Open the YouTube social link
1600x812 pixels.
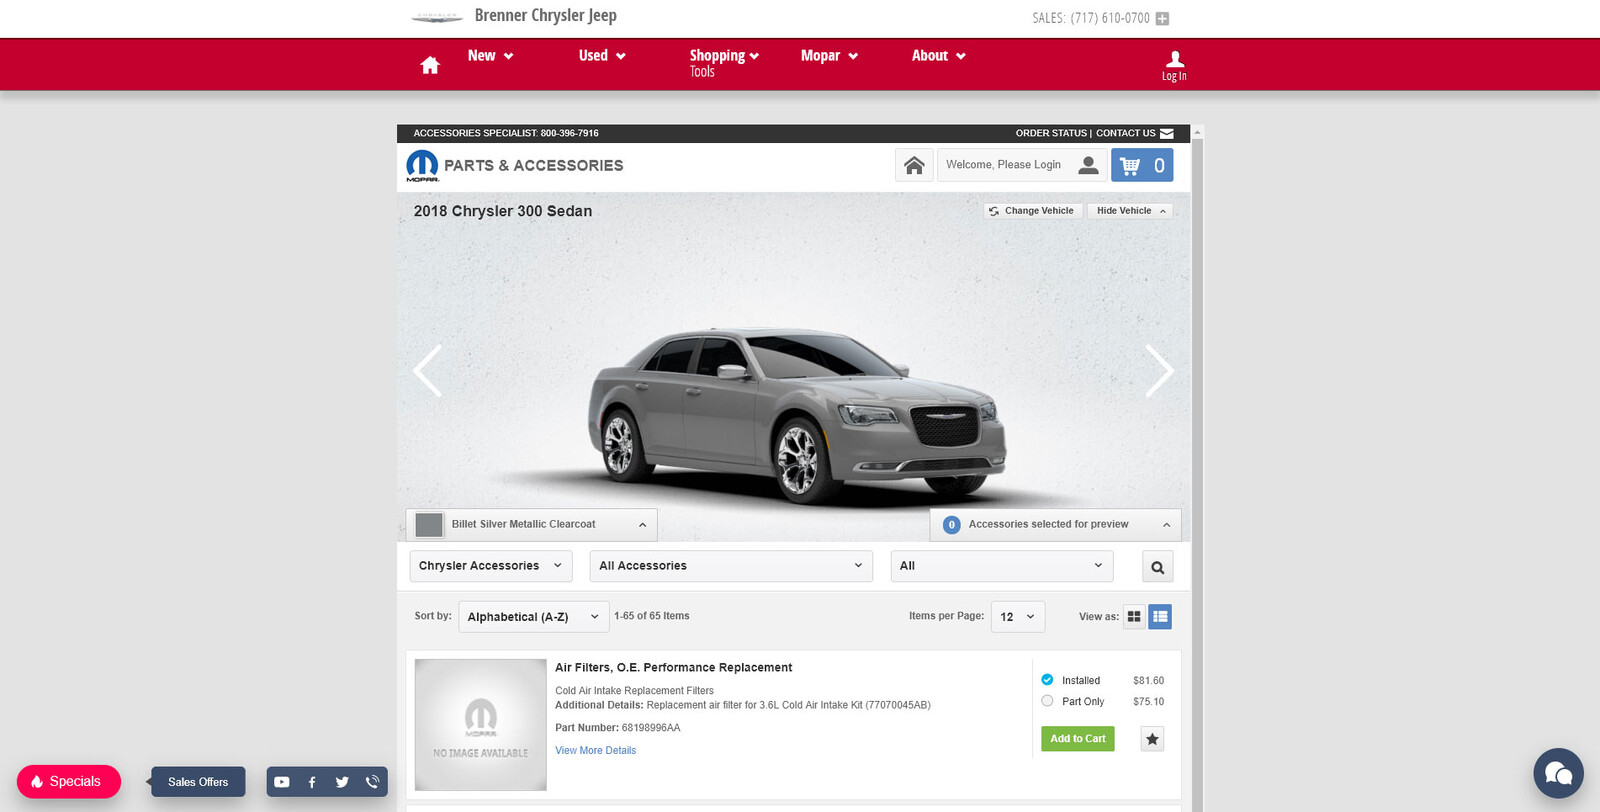coord(282,782)
